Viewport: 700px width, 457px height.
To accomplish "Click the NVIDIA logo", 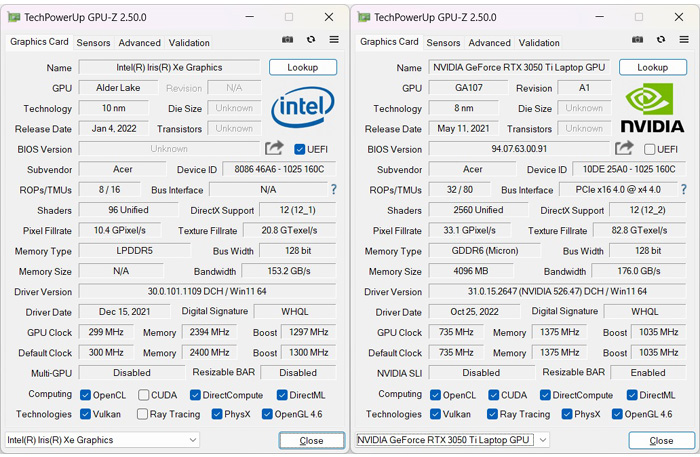I will [652, 107].
